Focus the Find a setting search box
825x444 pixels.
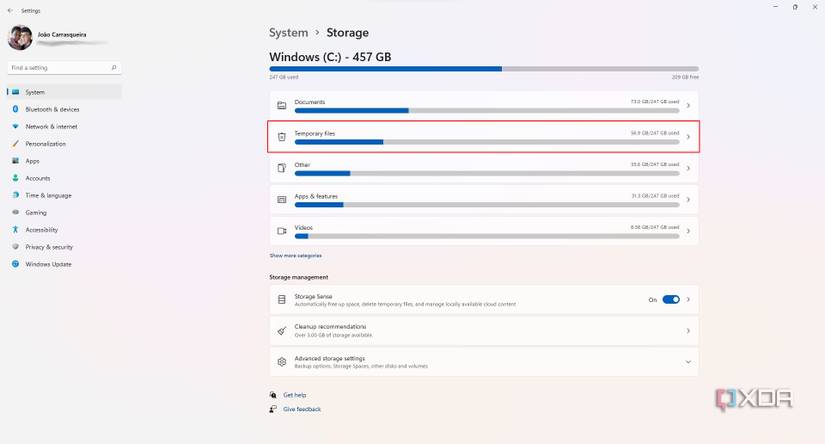64,67
